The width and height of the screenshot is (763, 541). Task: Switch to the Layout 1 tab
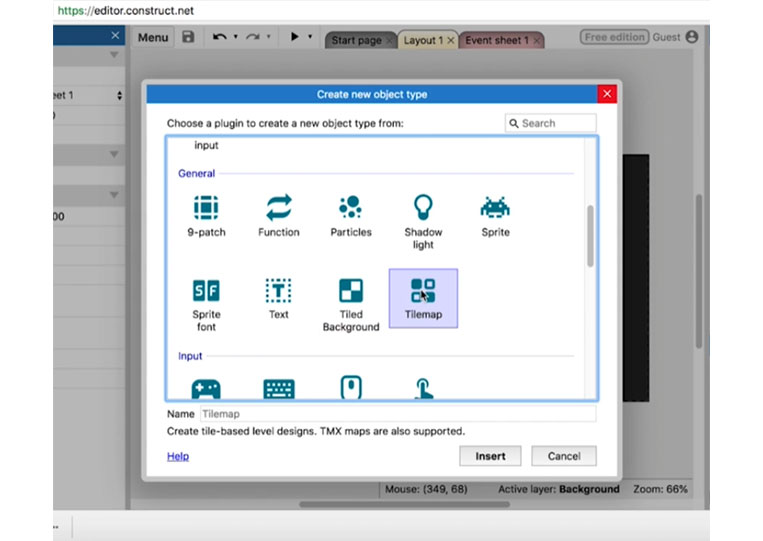pyautogui.click(x=423, y=40)
